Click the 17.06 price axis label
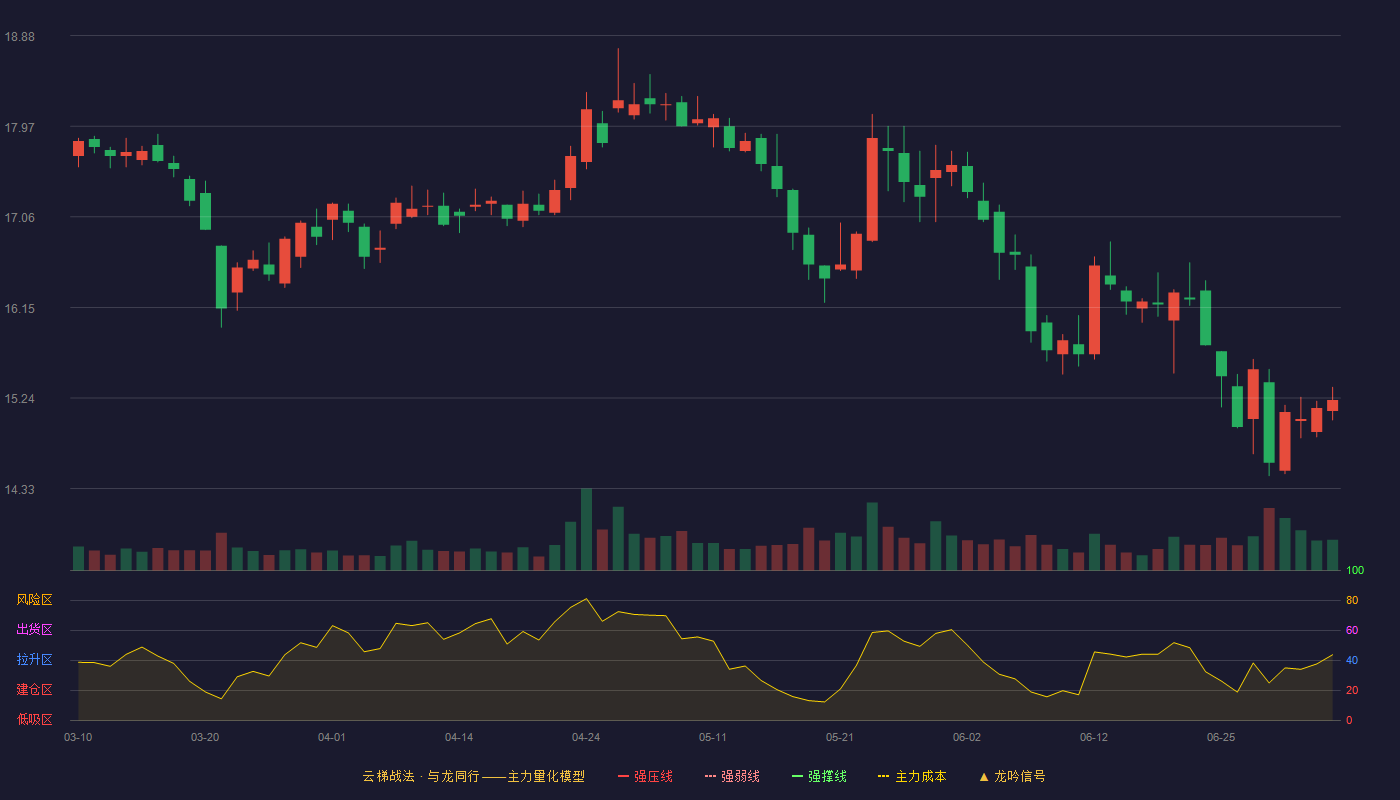Screen dimensions: 1400x800 (19, 218)
